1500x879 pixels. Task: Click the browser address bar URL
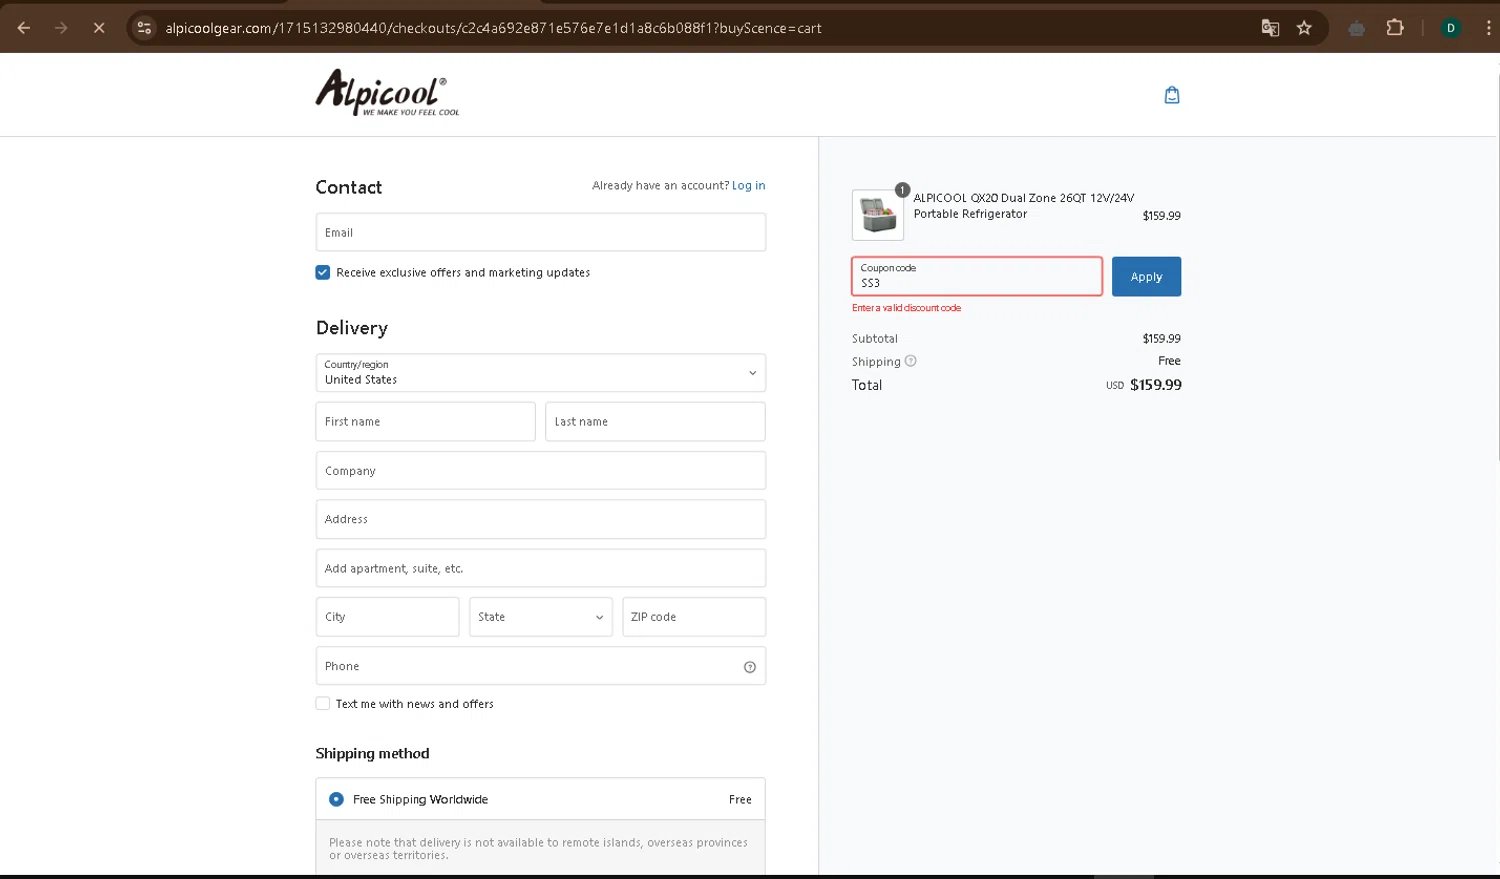point(494,28)
